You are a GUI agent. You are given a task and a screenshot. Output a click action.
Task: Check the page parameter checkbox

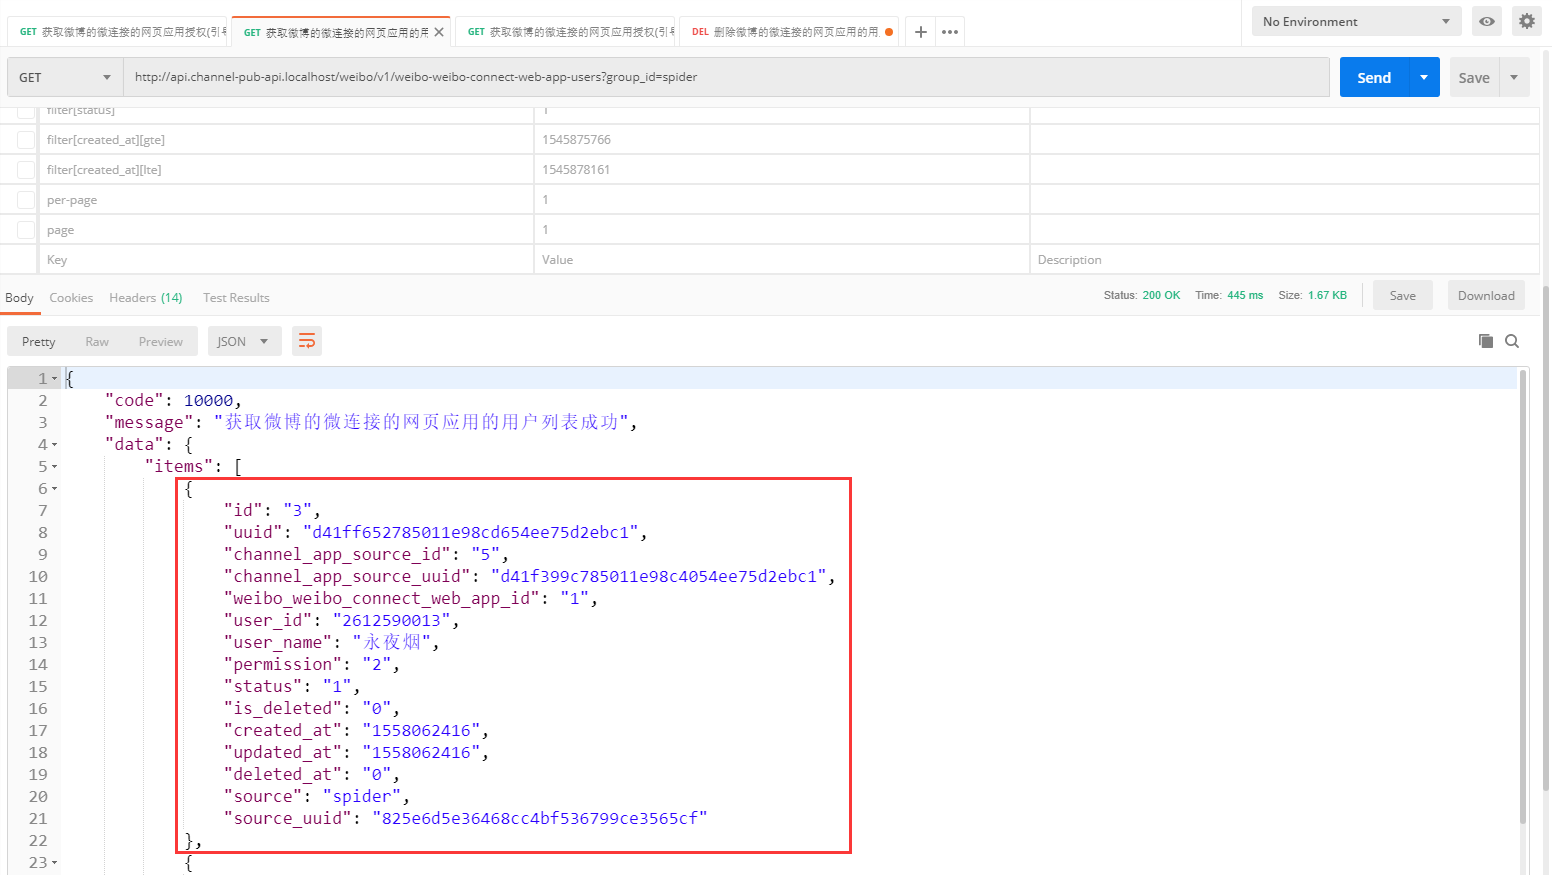click(26, 230)
